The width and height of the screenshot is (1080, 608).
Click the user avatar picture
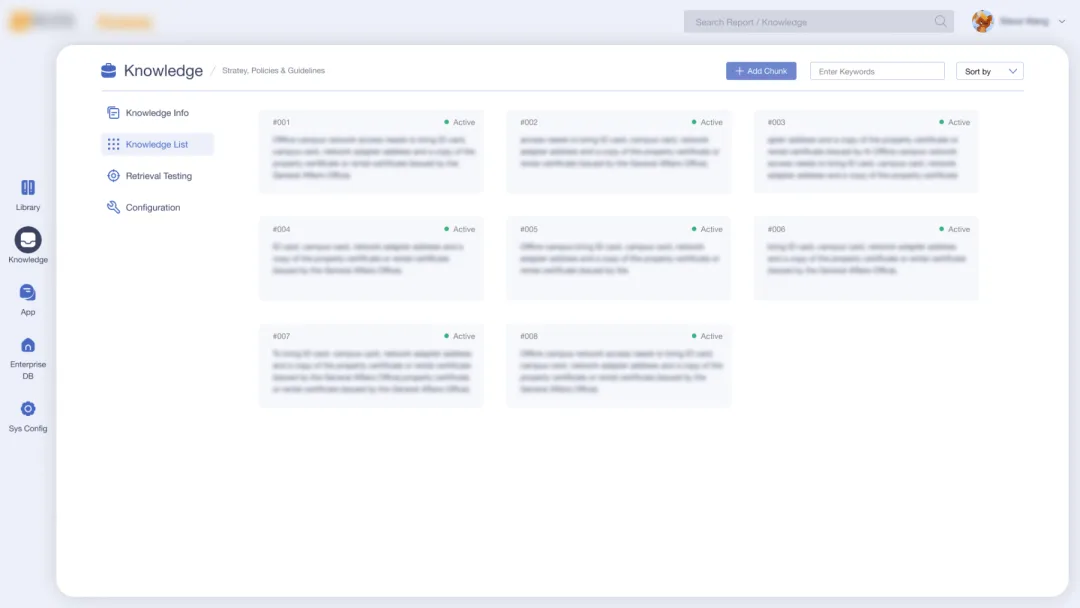[x=983, y=21]
